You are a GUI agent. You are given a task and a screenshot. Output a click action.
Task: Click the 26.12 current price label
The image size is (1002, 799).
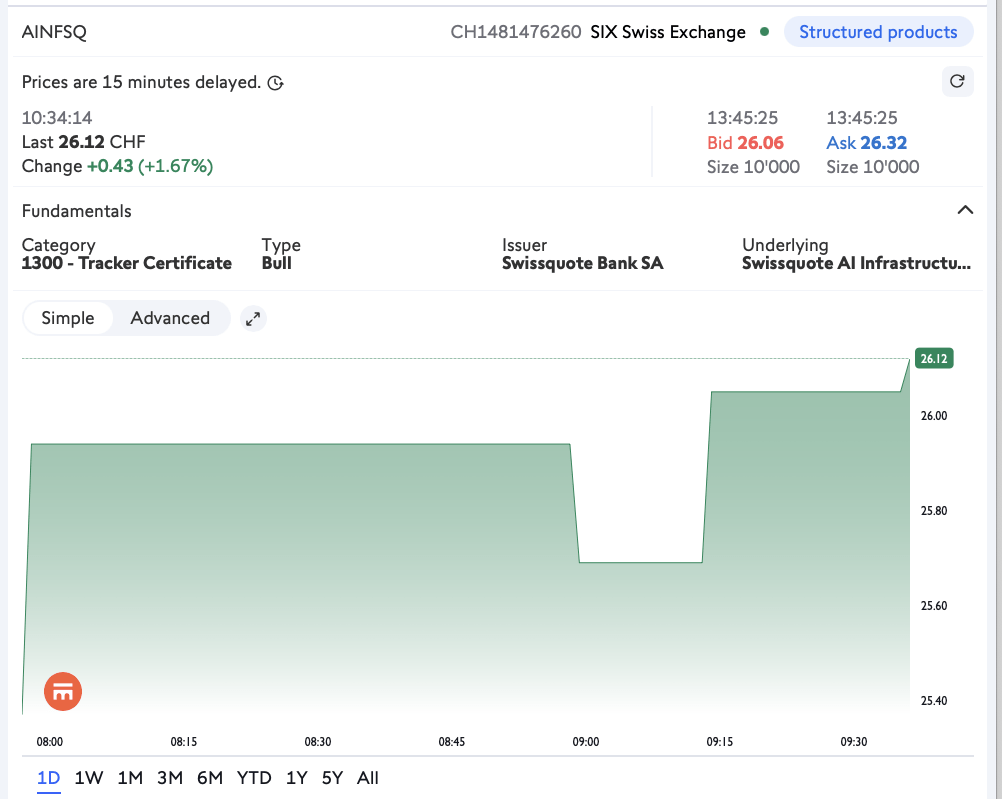[933, 359]
